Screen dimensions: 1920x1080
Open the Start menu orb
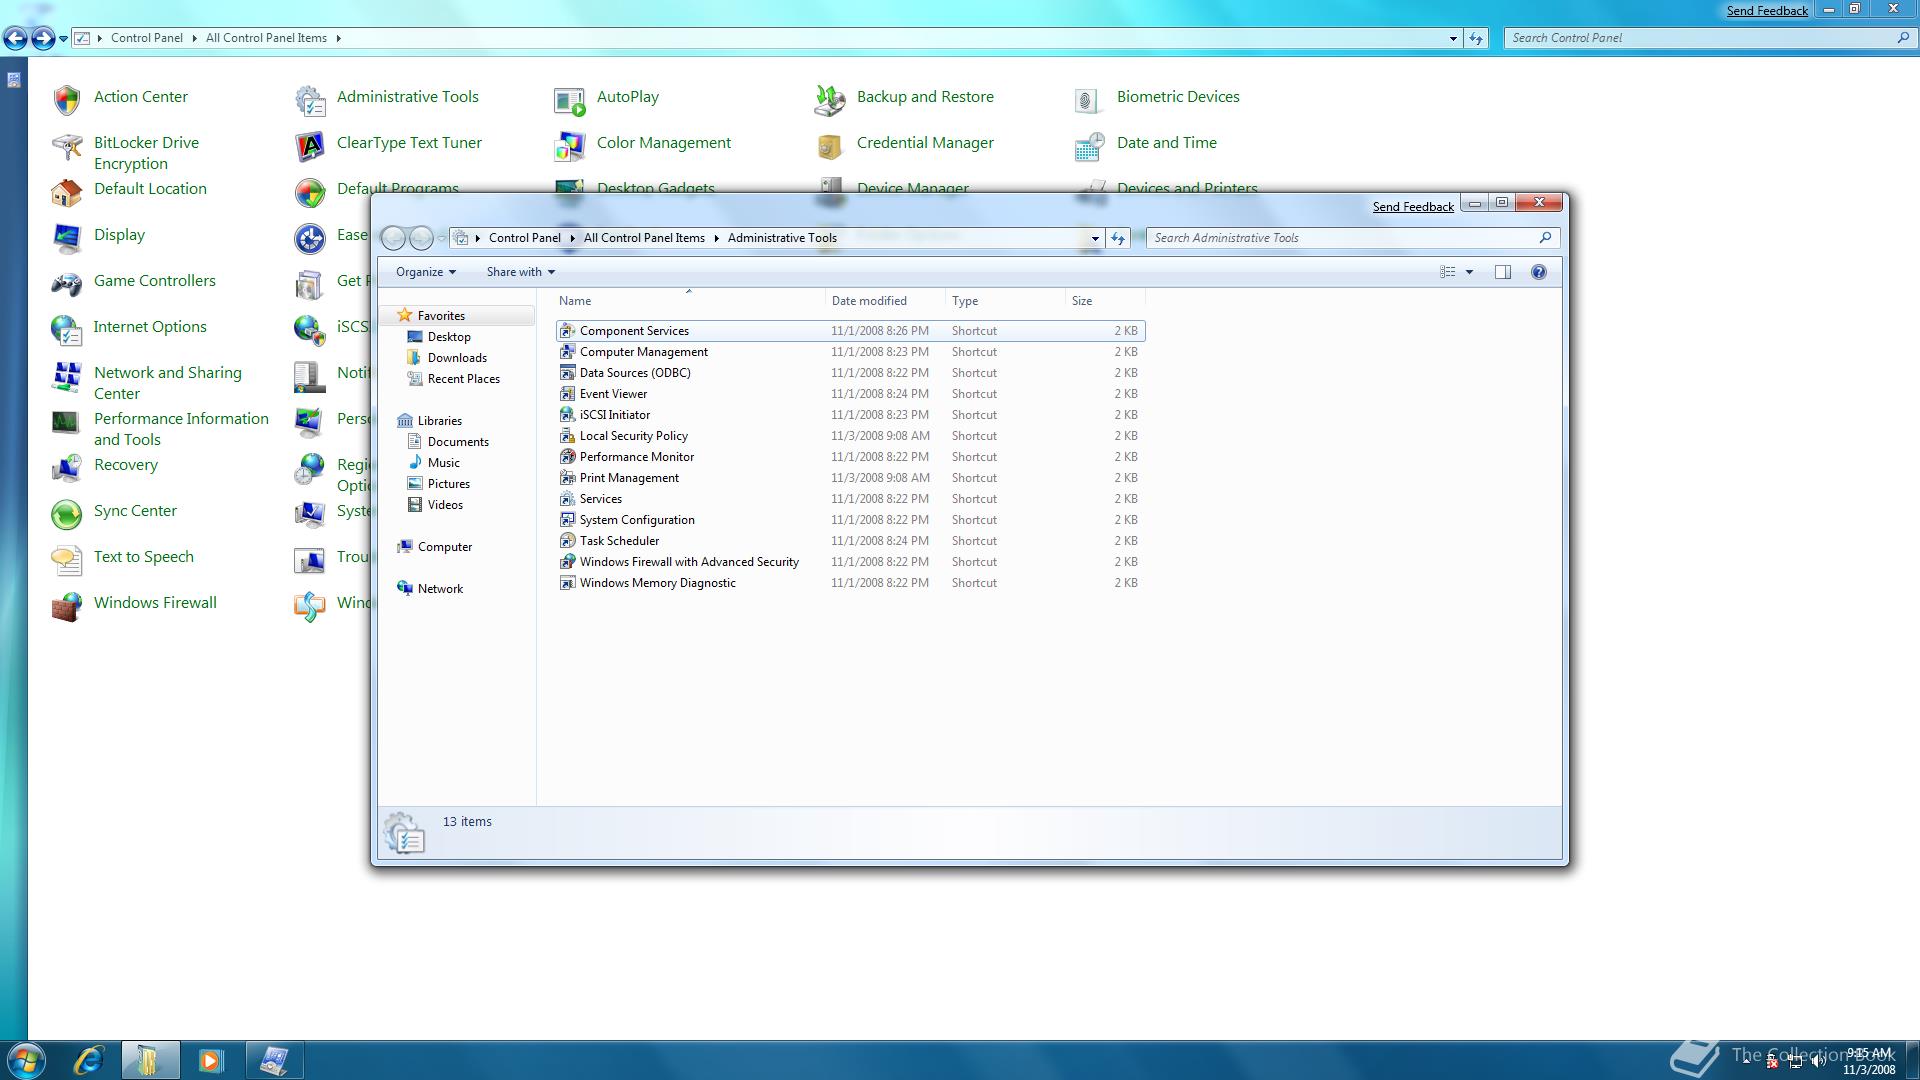click(x=25, y=1060)
